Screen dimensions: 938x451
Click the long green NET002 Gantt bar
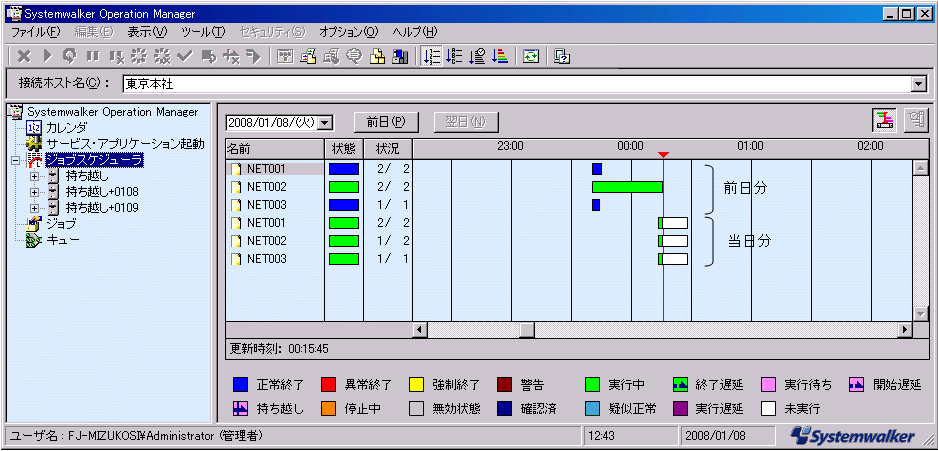628,187
